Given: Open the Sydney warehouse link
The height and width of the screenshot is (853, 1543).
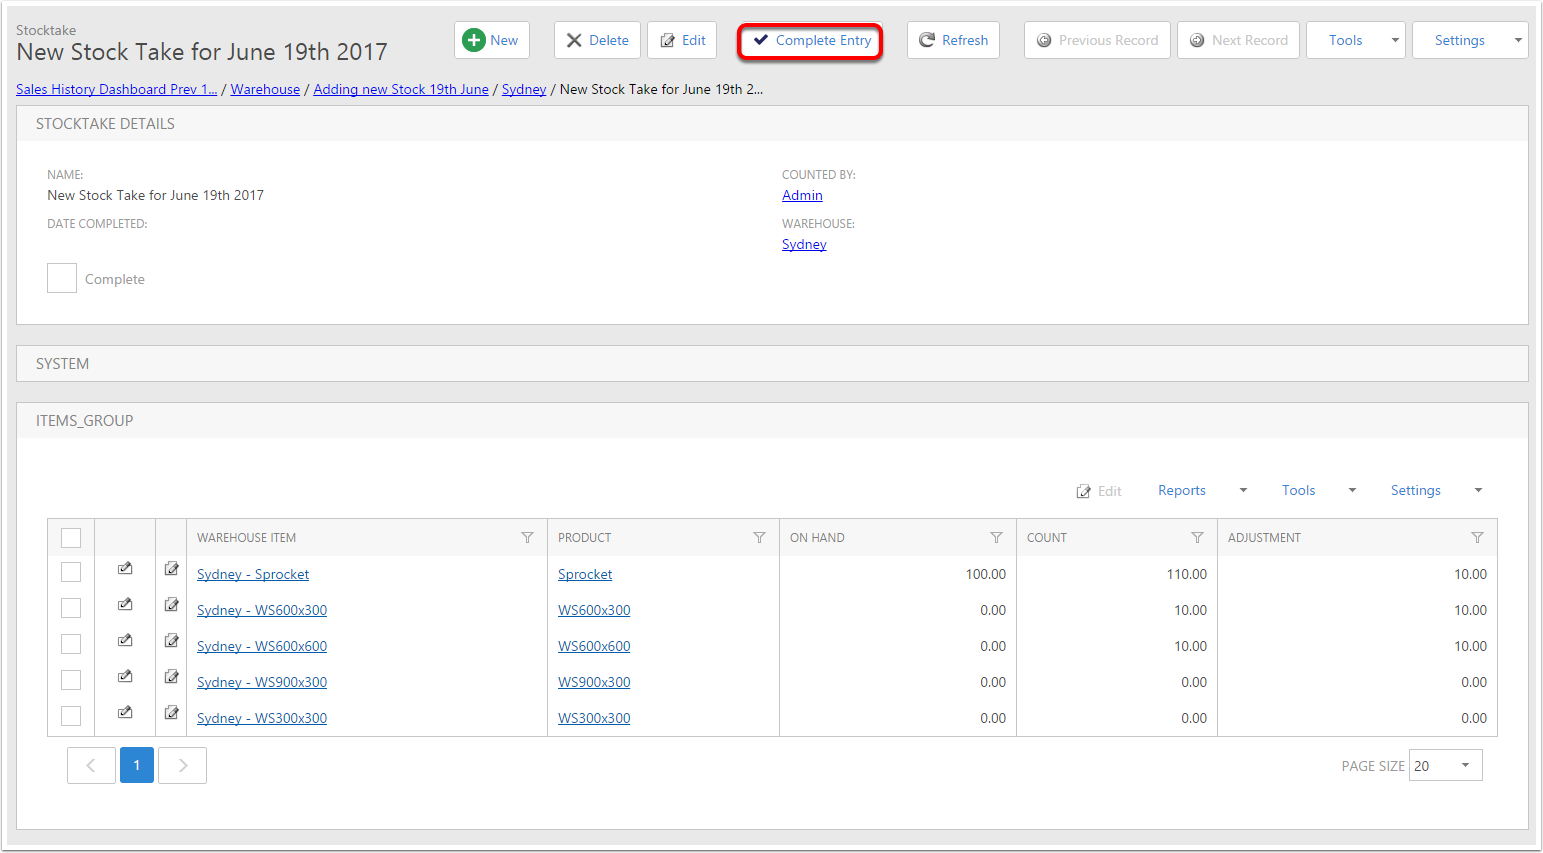Looking at the screenshot, I should (x=804, y=244).
